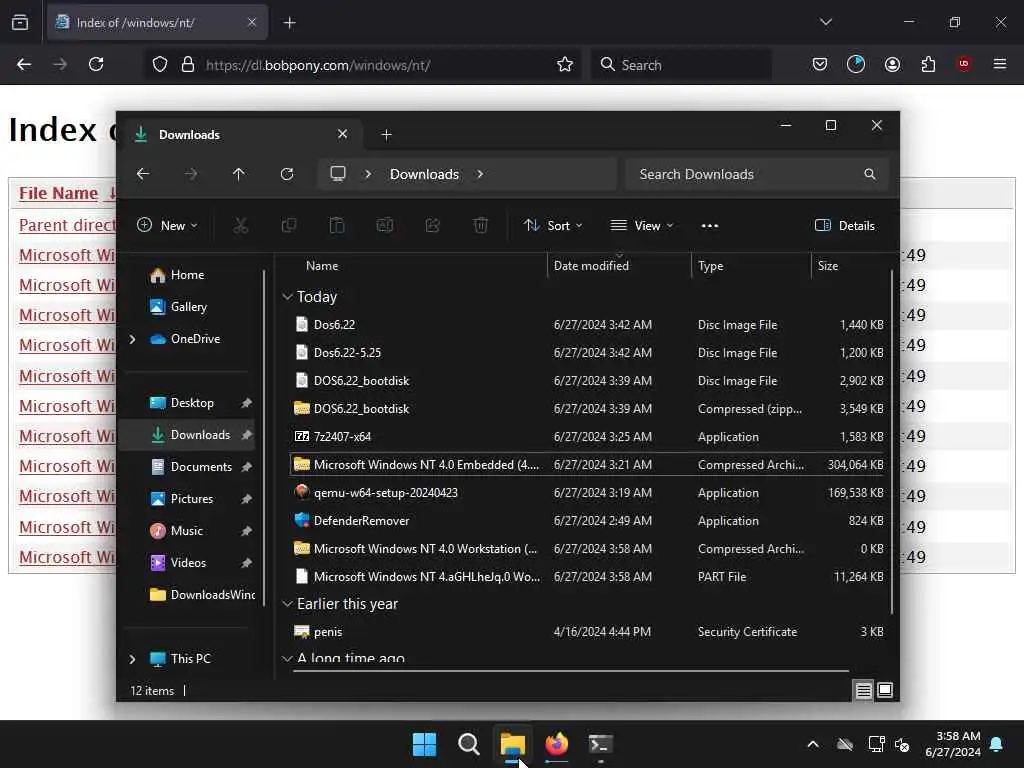
Task: Sort by the Date modified column
Action: pos(591,266)
